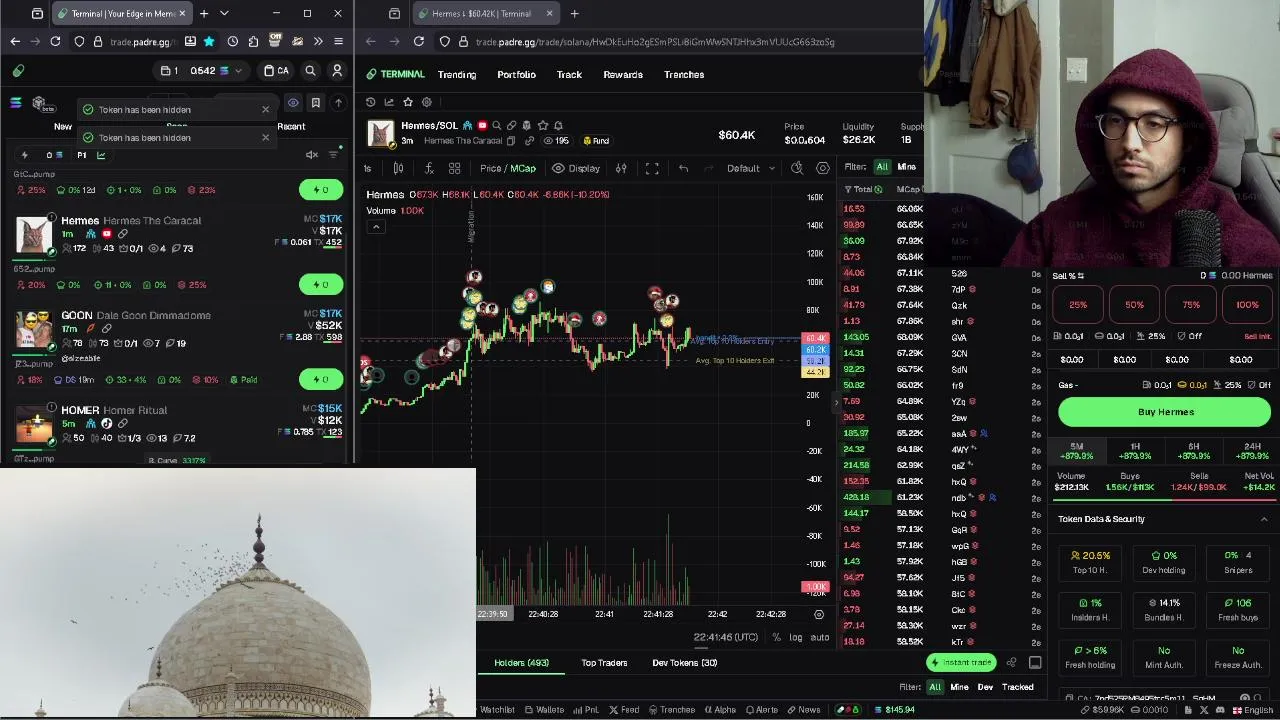Toggle the chart Display option
The height and width of the screenshot is (720, 1280).
576,168
